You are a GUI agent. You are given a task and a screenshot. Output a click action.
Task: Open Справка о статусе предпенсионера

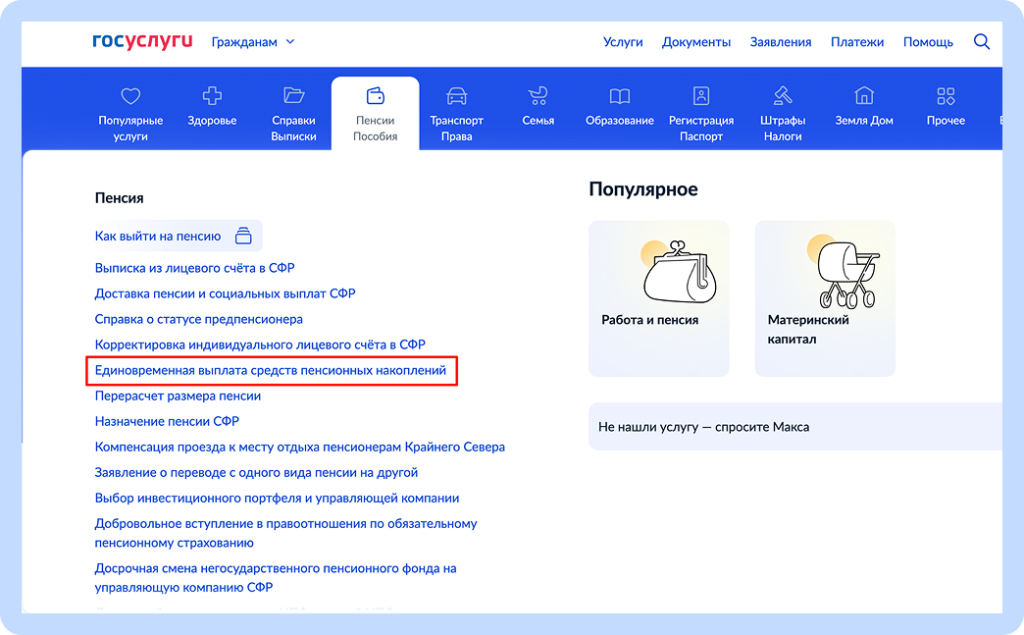point(199,319)
